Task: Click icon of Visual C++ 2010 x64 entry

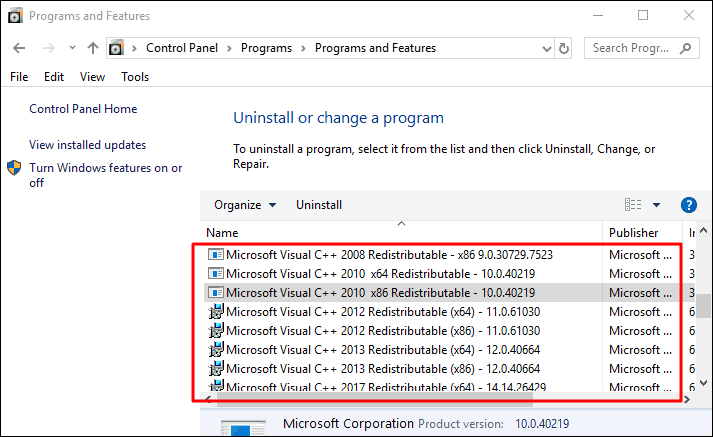Action: (216, 273)
